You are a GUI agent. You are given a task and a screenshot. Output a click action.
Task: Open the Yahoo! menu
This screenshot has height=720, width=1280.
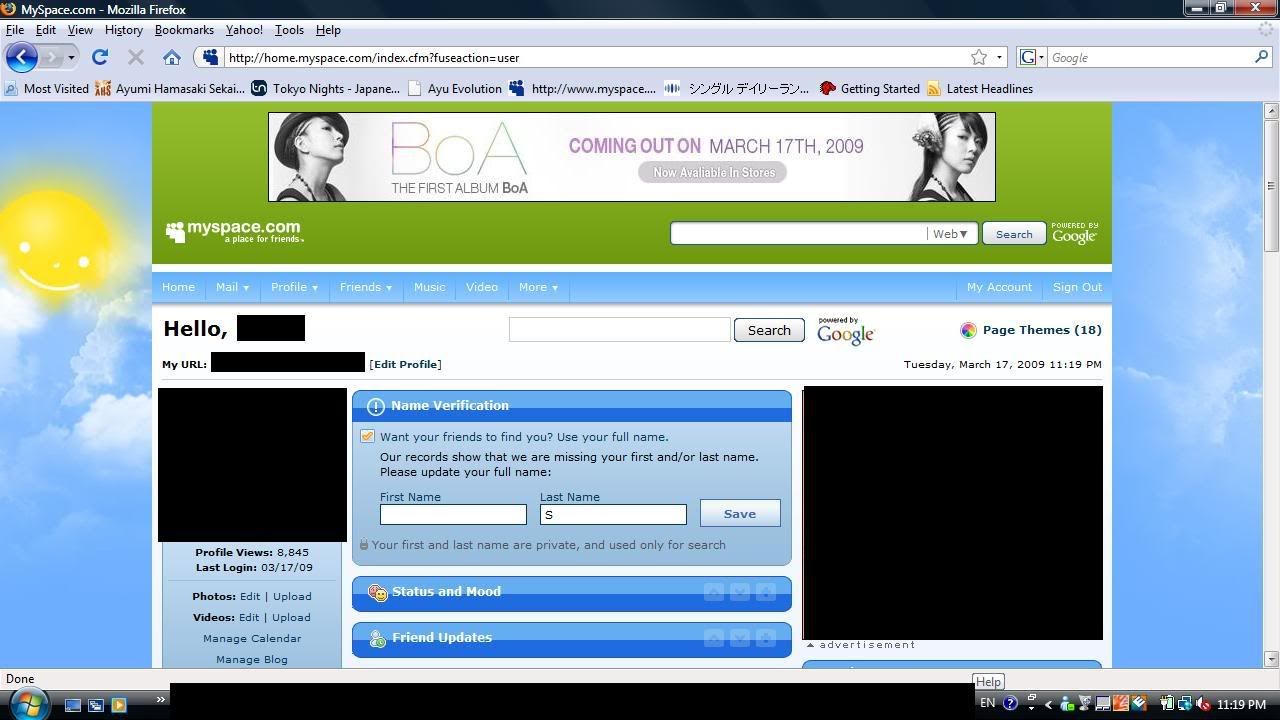pyautogui.click(x=244, y=30)
